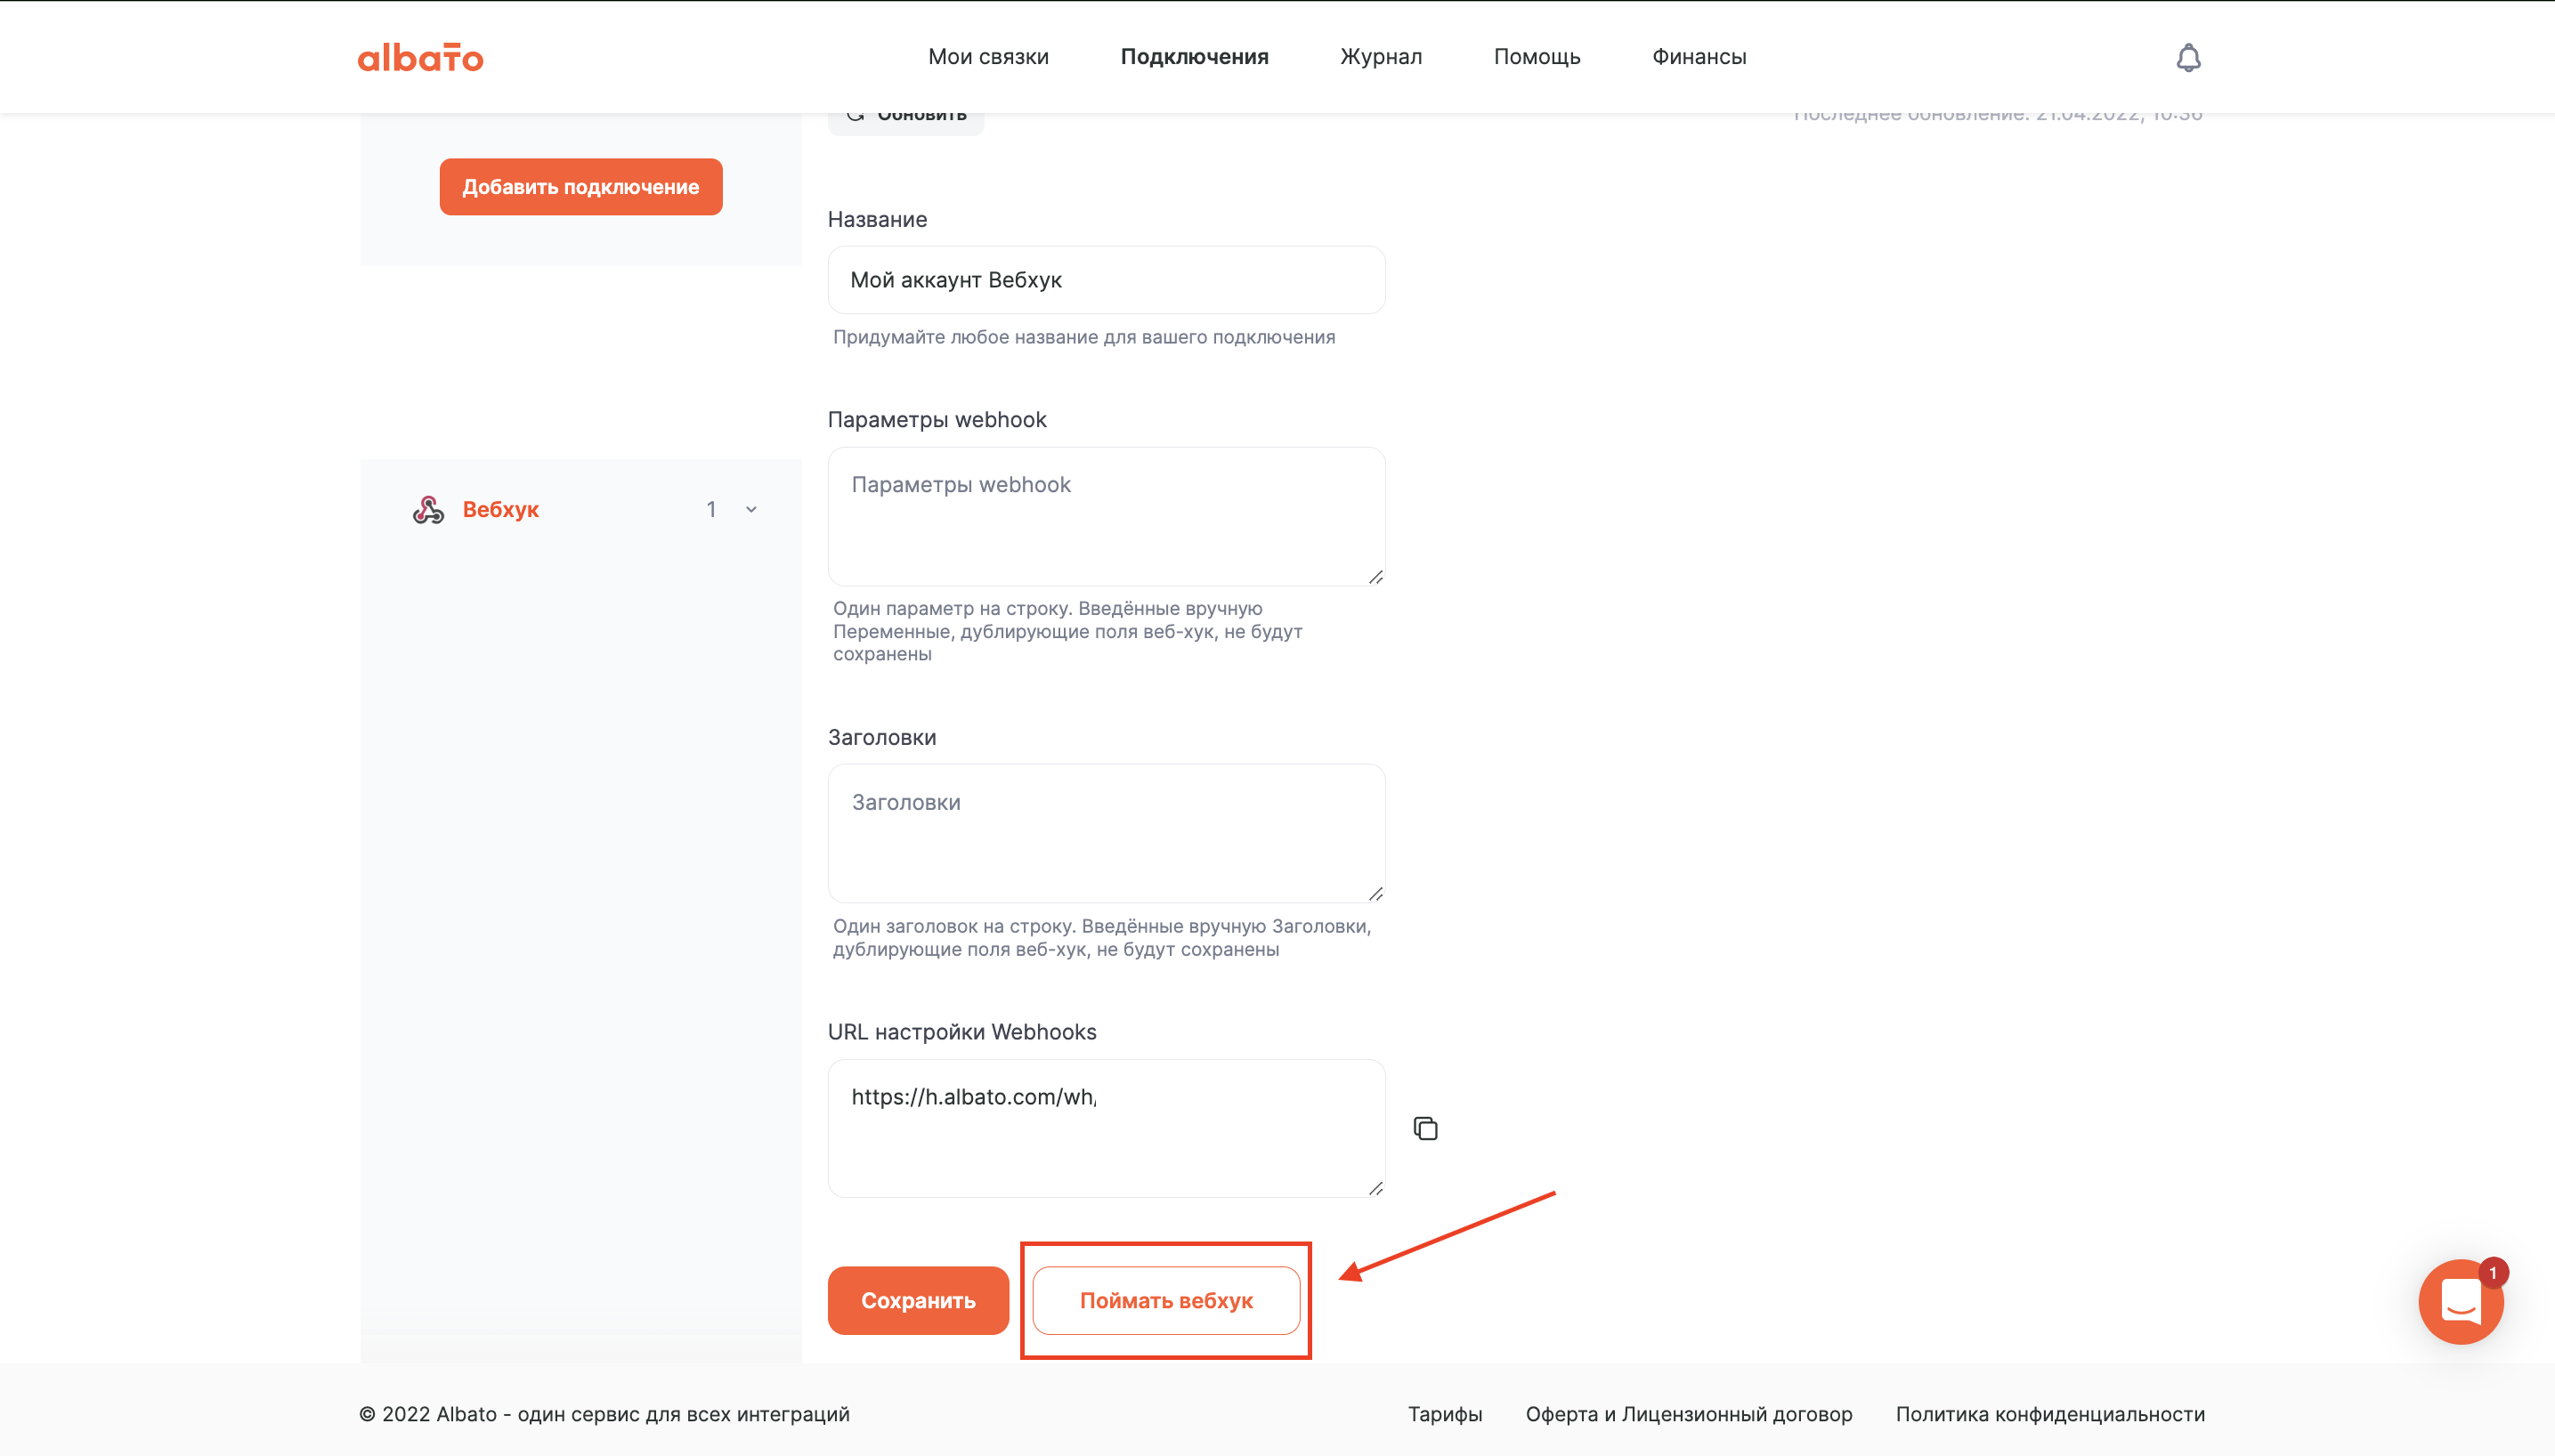Image resolution: width=2555 pixels, height=1456 pixels.
Task: Click the Вебхук webhook icon in sidebar
Action: click(428, 510)
